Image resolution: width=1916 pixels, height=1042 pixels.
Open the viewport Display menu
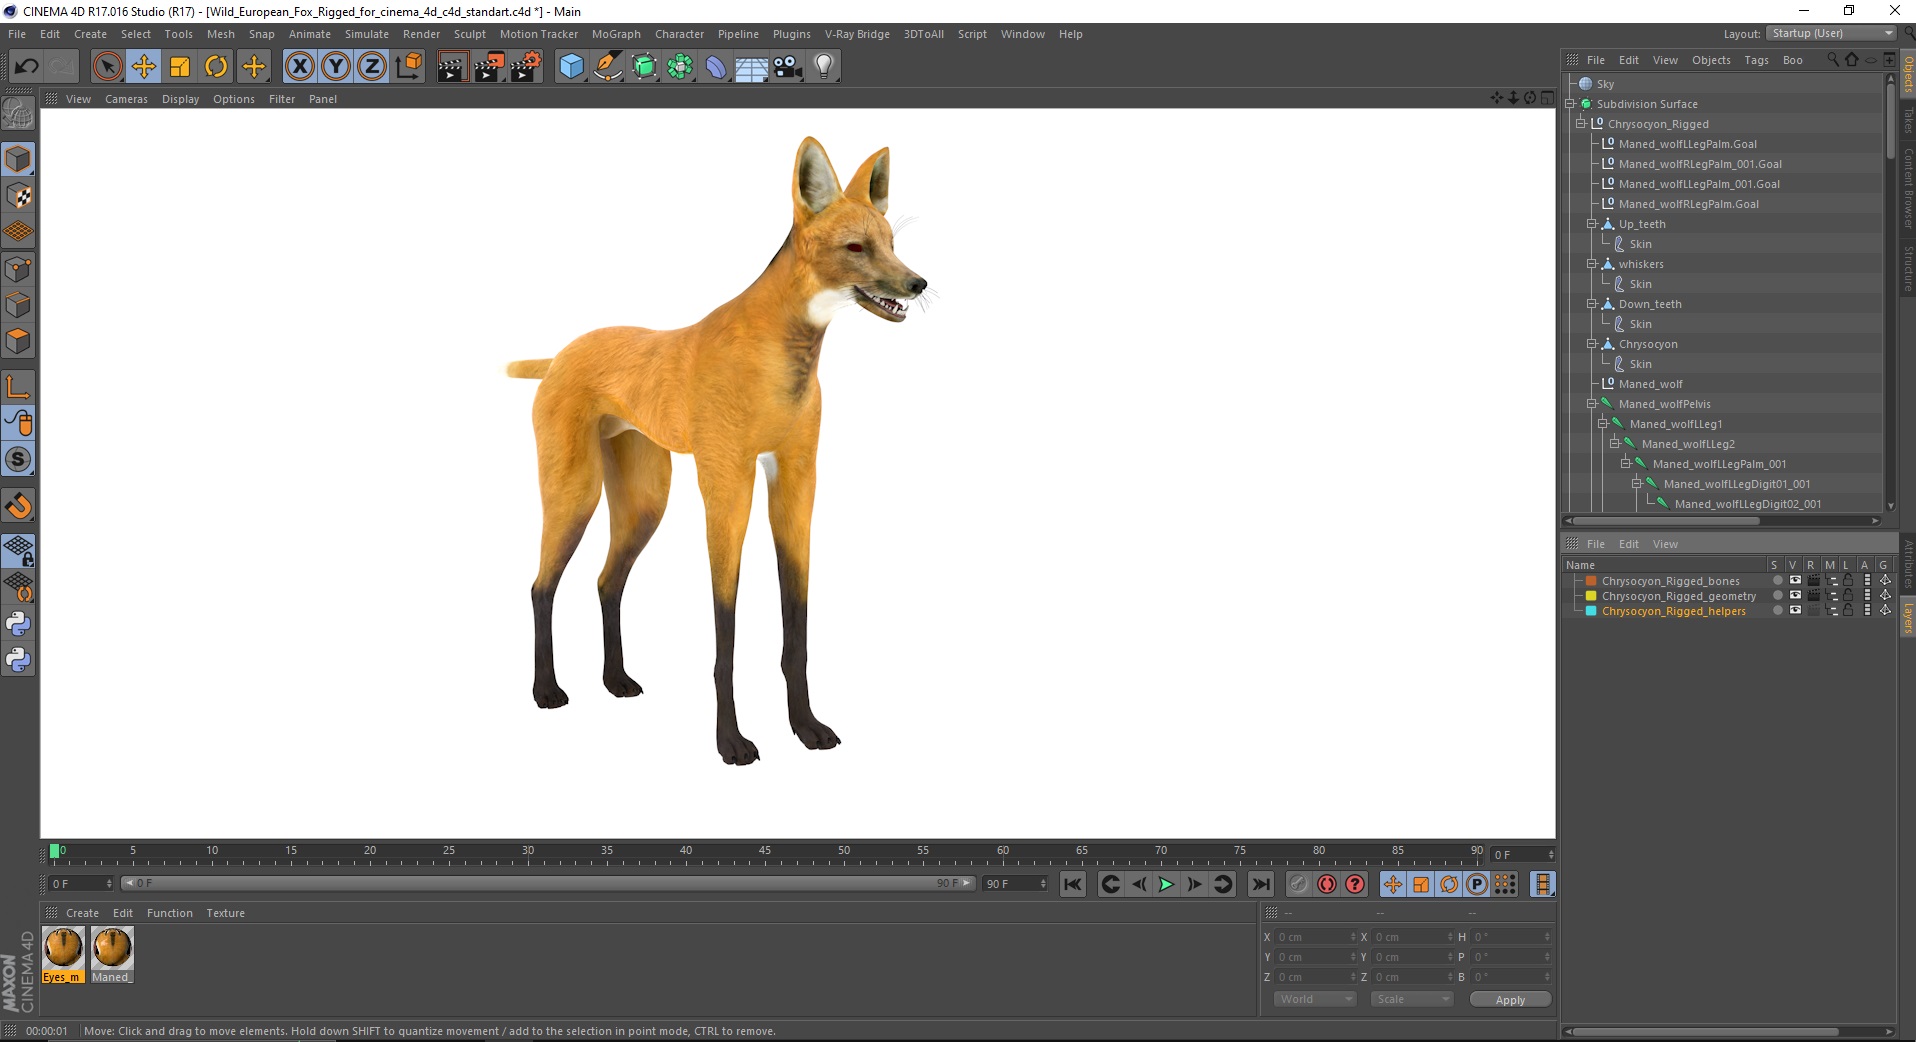click(180, 99)
